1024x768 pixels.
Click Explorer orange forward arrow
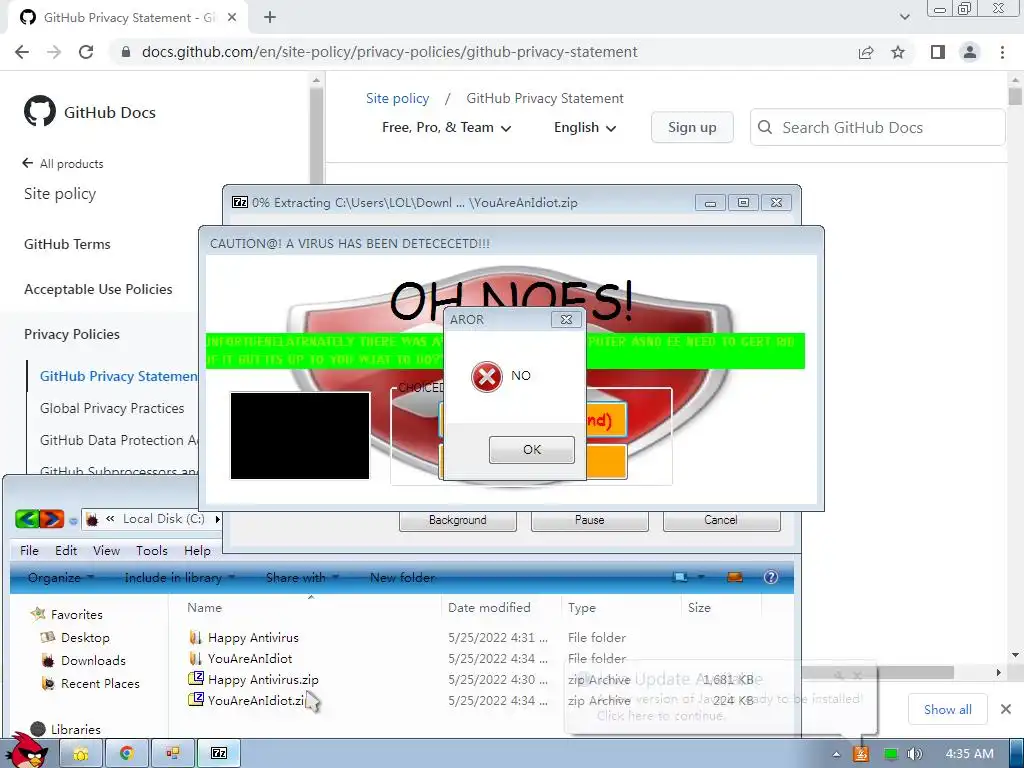[52, 519]
